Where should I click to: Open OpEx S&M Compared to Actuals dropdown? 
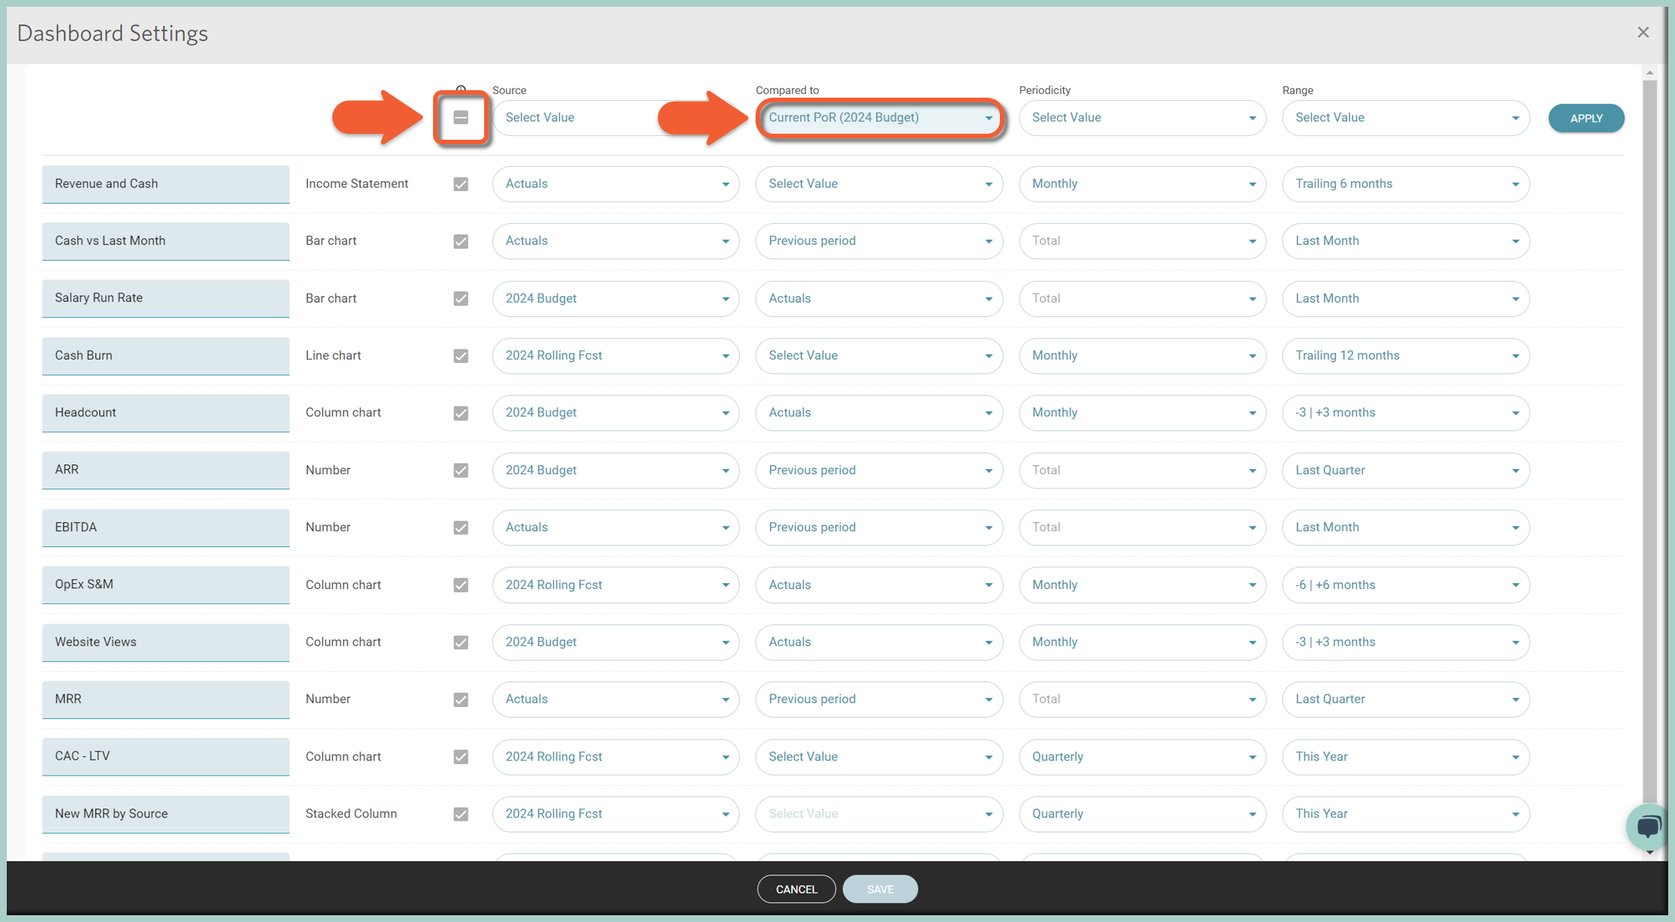(x=880, y=585)
